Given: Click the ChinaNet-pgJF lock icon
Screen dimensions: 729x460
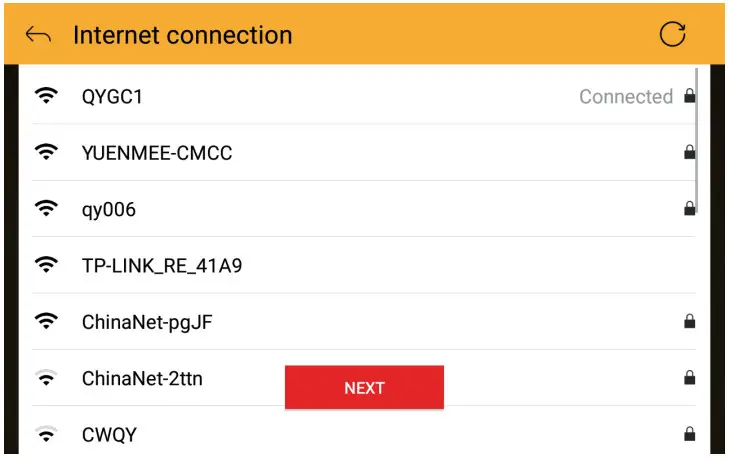Looking at the screenshot, I should tap(689, 322).
